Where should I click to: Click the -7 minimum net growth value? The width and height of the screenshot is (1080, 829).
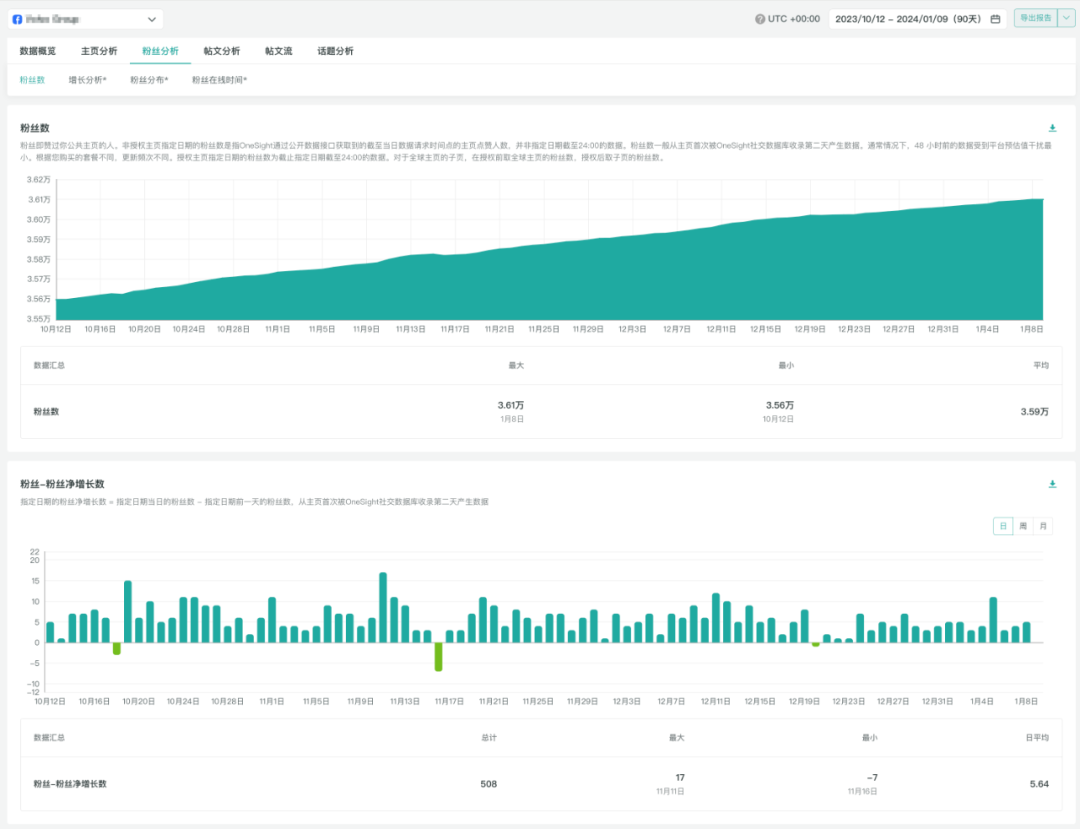[872, 777]
